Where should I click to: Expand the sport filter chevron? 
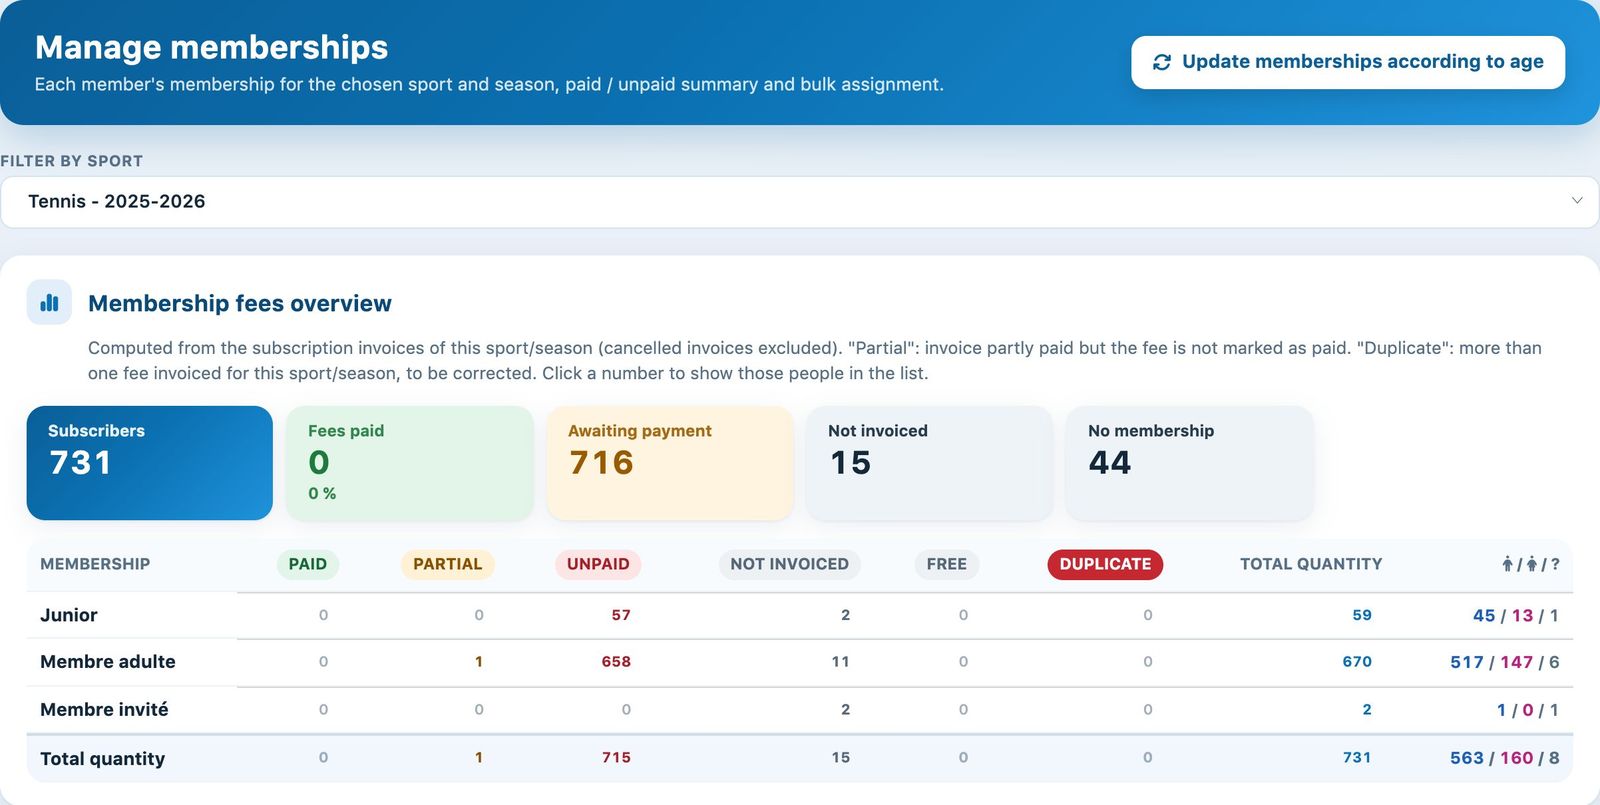(x=1577, y=200)
